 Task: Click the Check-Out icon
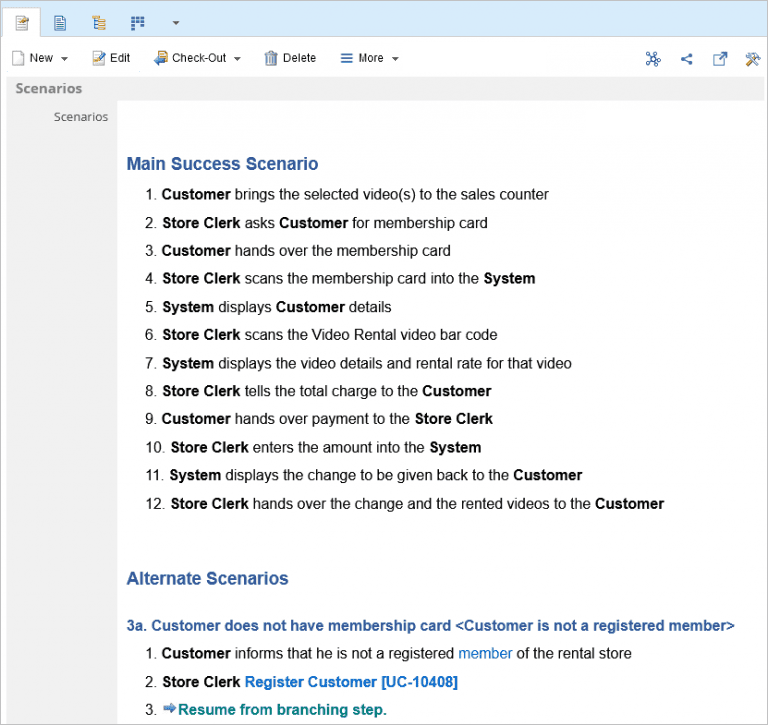click(160, 58)
